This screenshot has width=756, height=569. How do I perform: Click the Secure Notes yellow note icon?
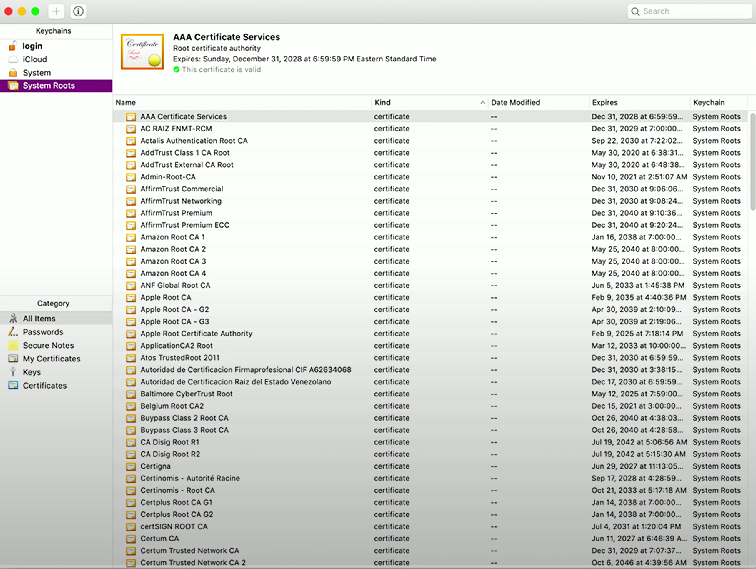click(13, 345)
